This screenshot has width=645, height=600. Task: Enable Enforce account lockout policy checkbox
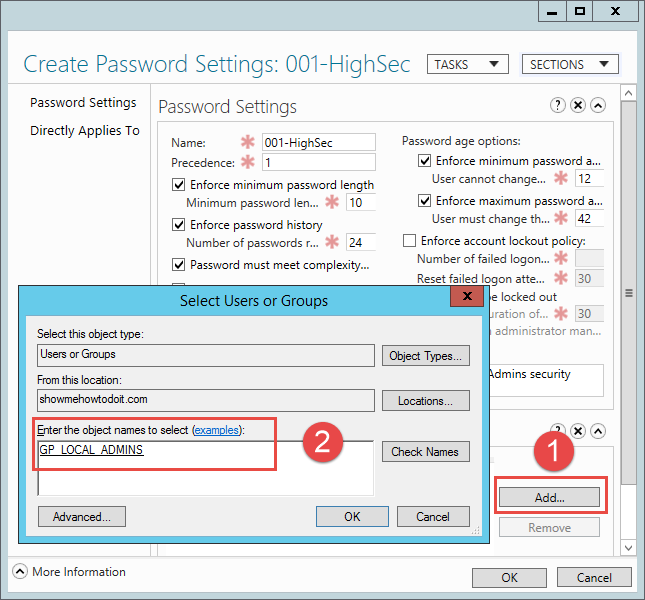click(409, 241)
